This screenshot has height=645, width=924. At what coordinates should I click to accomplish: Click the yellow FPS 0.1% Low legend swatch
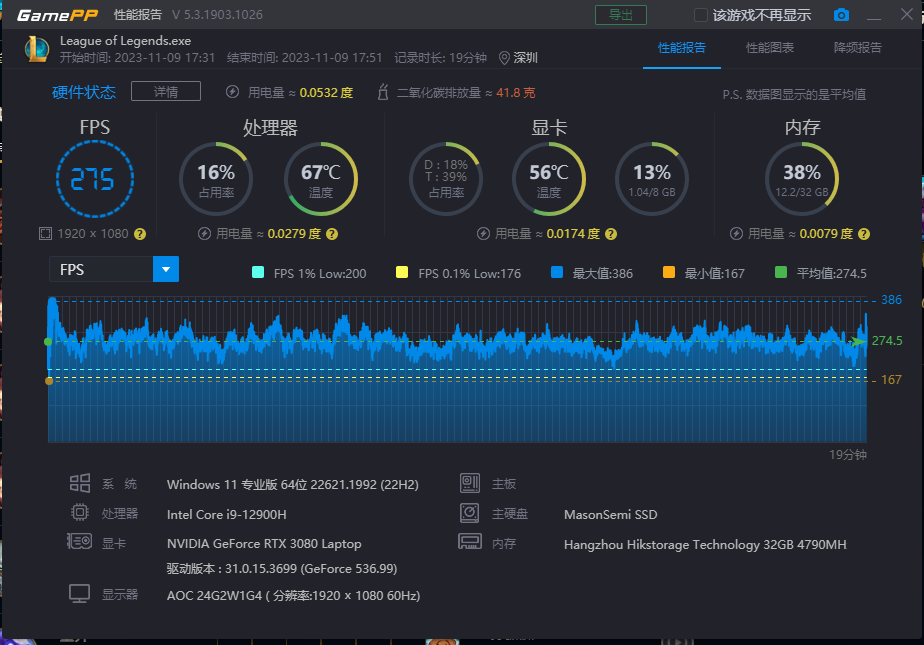pyautogui.click(x=402, y=272)
